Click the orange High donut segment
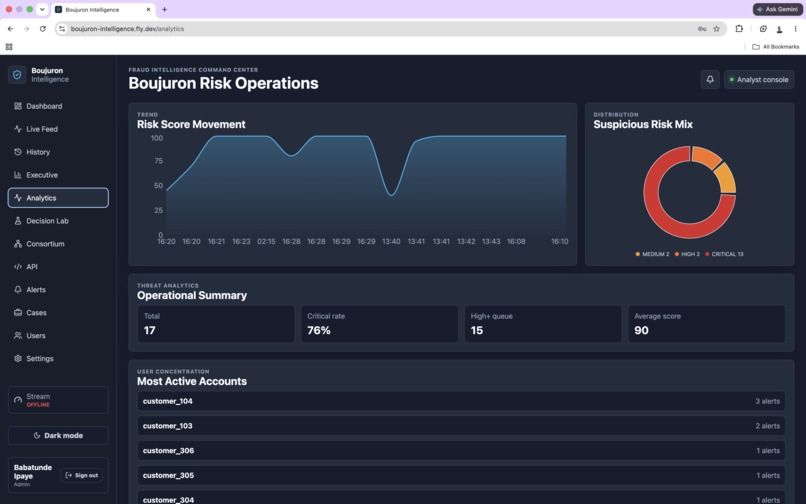The width and height of the screenshot is (806, 504). [706, 156]
